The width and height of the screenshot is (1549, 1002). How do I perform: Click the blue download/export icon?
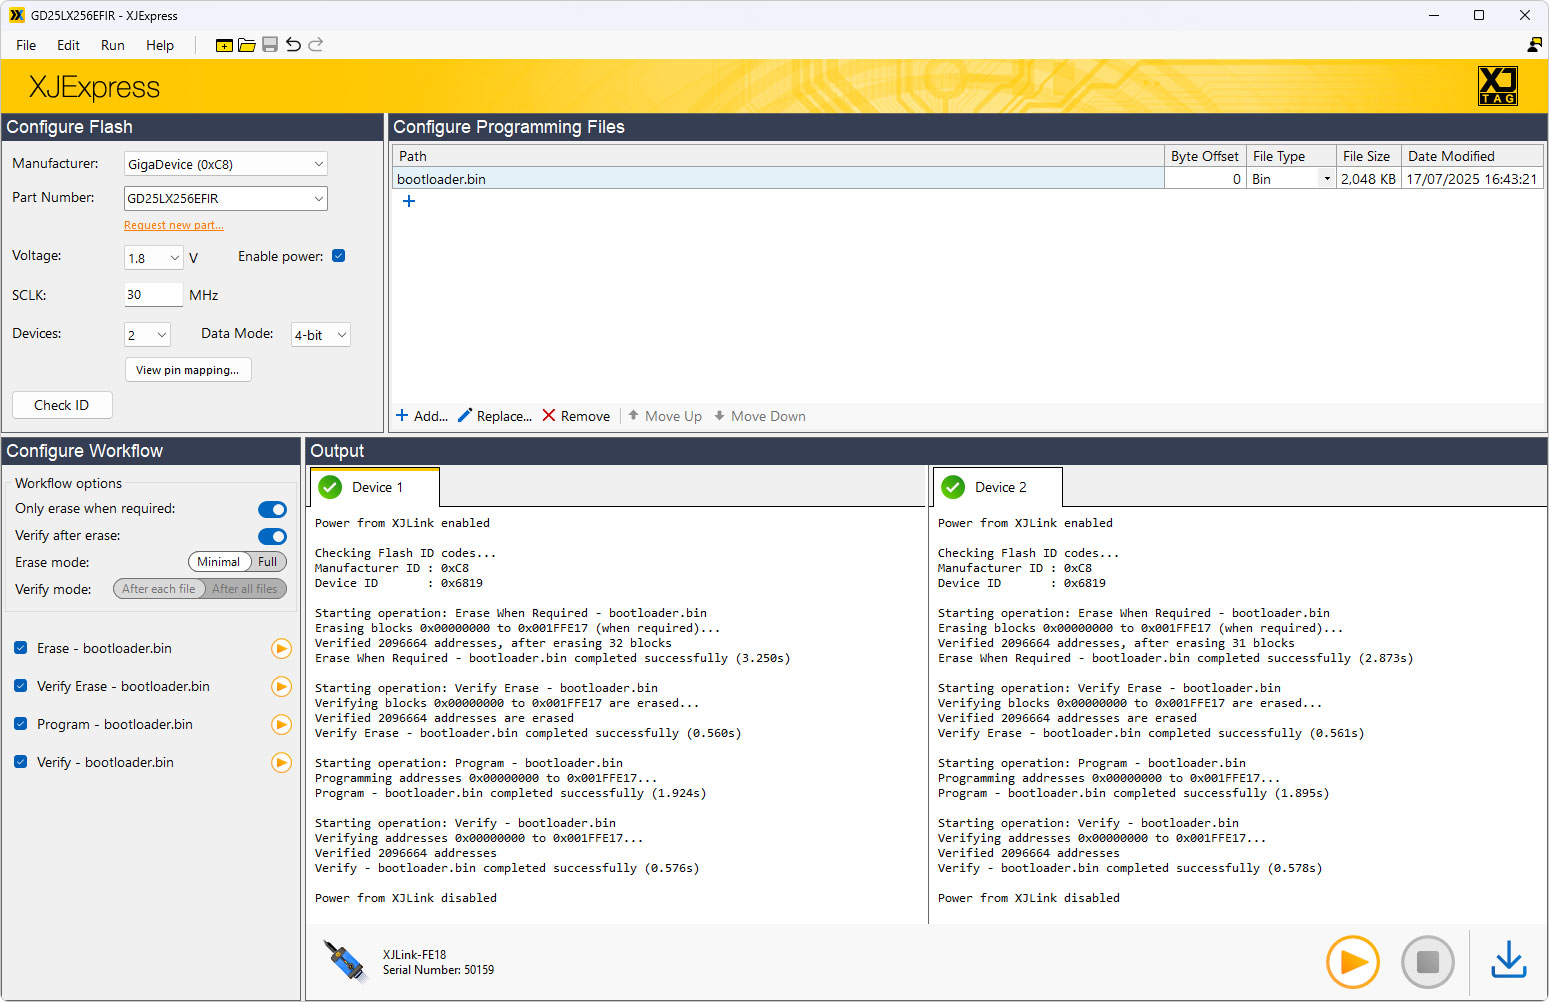(x=1508, y=962)
